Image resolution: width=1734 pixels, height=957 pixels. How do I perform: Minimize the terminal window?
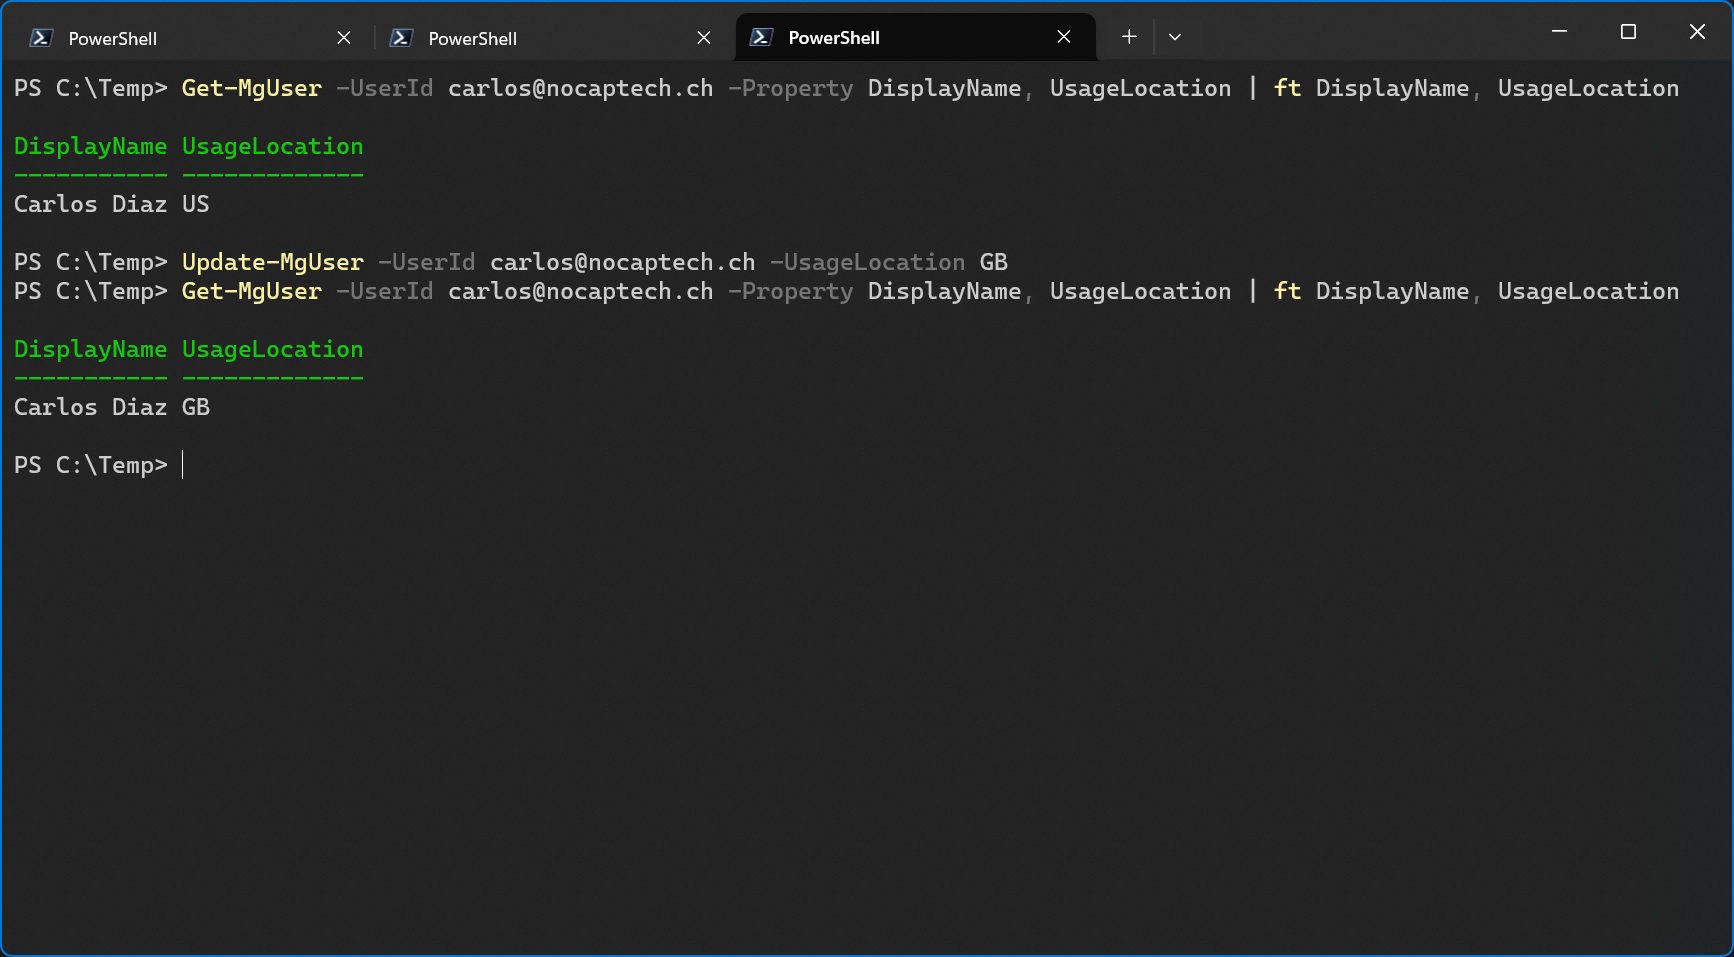(1559, 32)
